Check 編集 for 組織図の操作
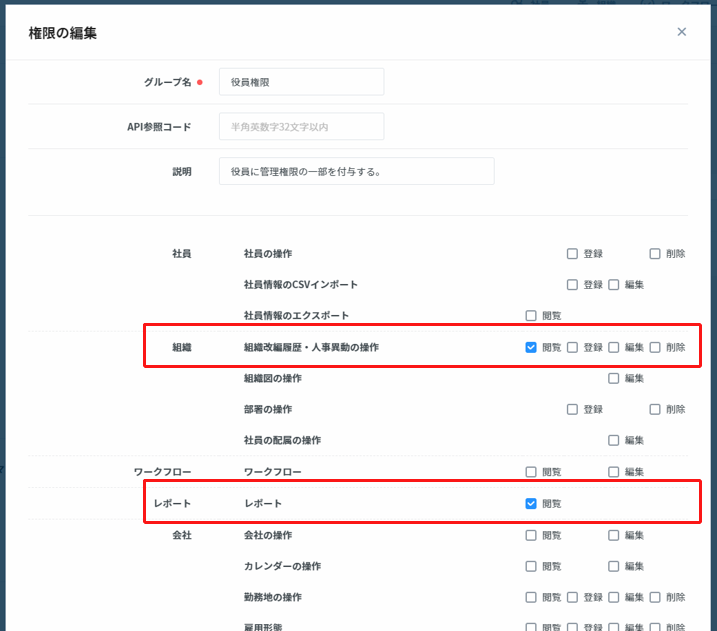Image resolution: width=717 pixels, height=631 pixels. (x=614, y=379)
